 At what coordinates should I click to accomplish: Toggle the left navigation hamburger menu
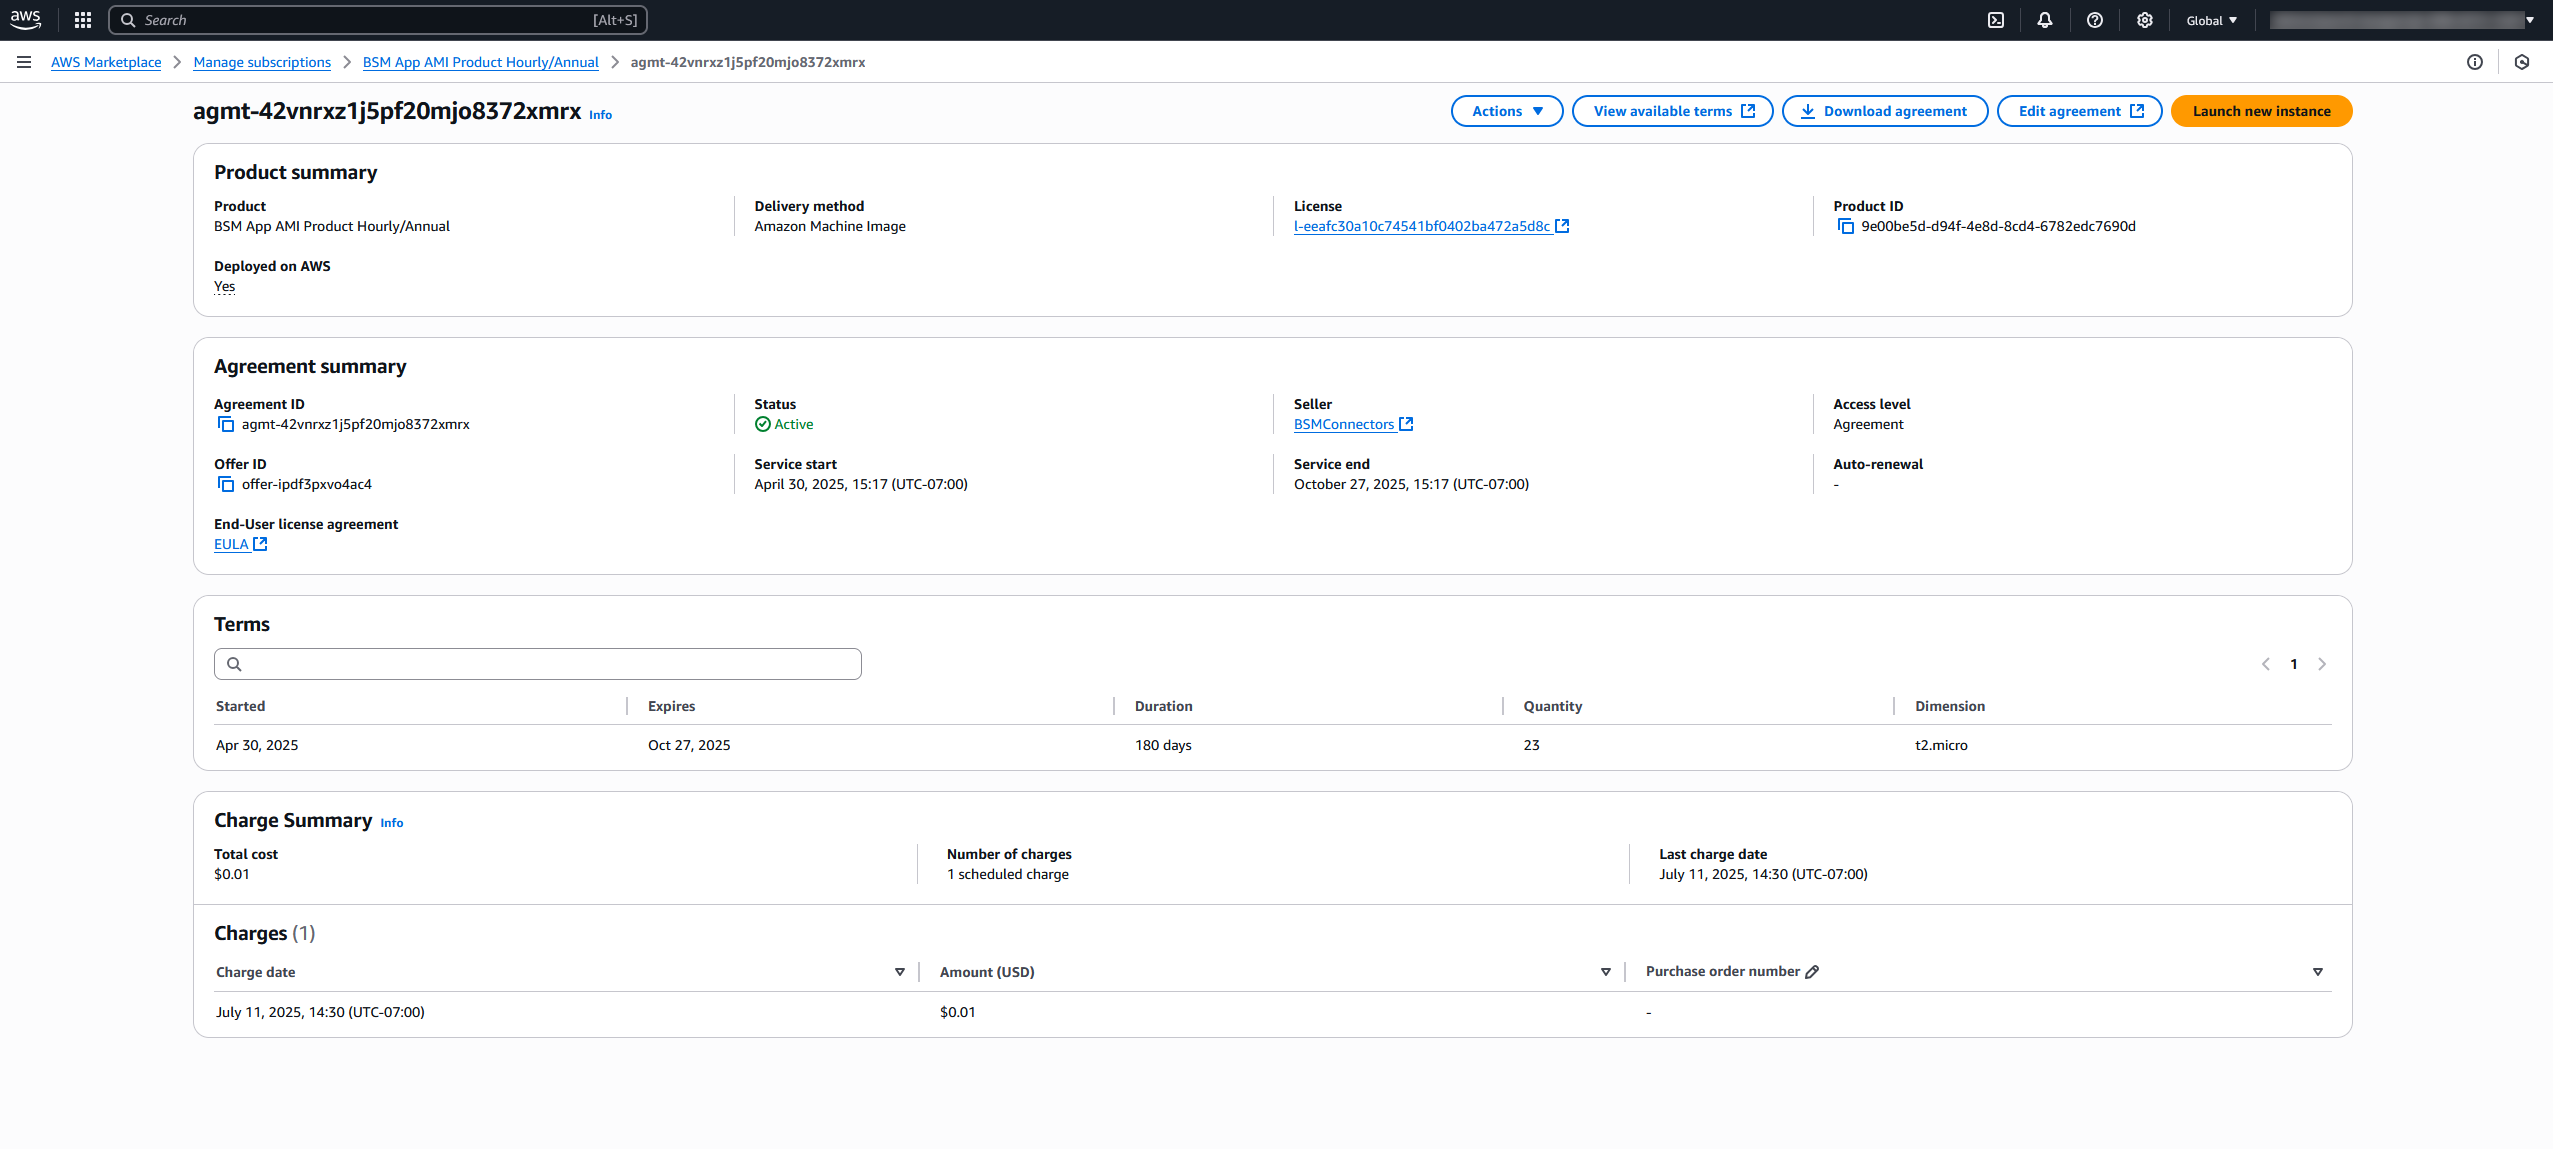pyautogui.click(x=24, y=62)
